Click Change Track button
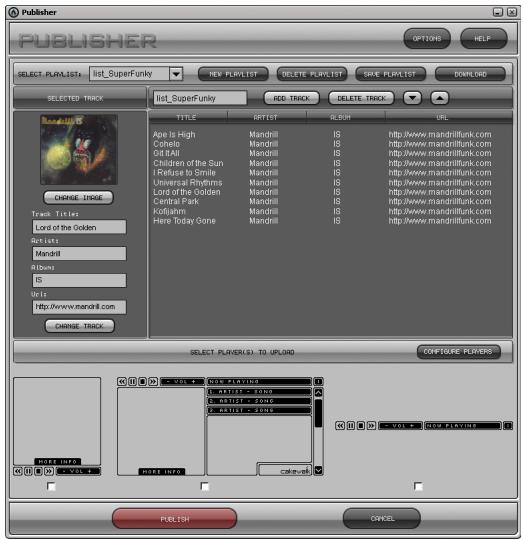The width and height of the screenshot is (523, 540). pos(80,326)
